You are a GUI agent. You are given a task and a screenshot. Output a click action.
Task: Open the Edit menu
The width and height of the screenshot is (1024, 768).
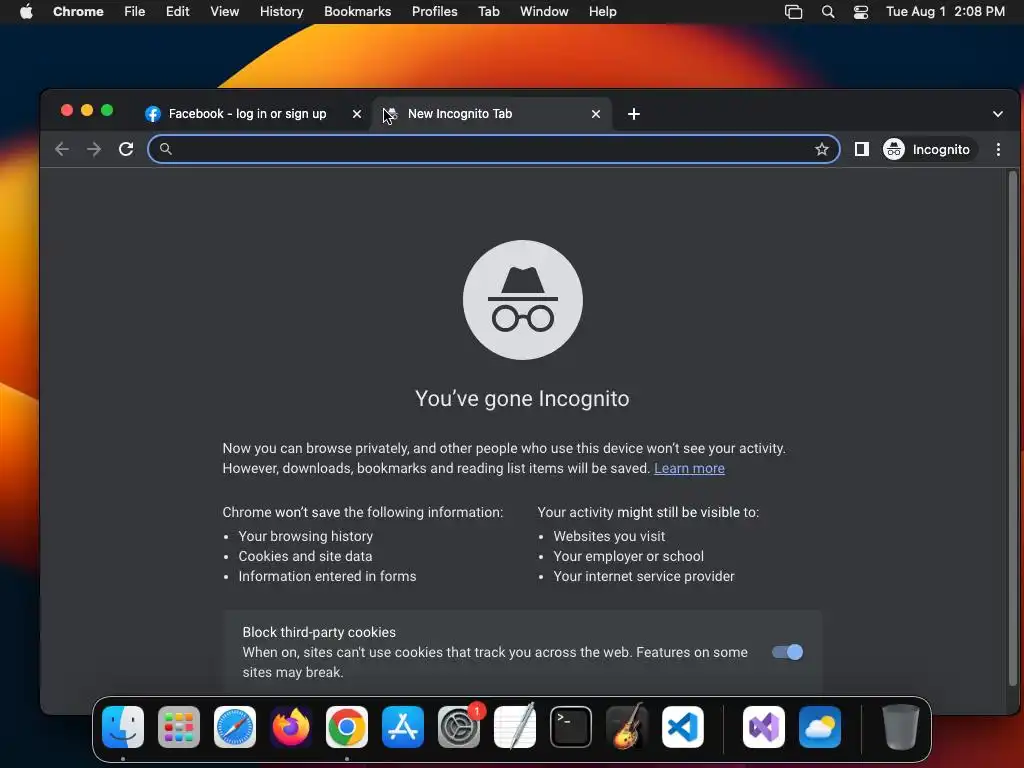(177, 12)
